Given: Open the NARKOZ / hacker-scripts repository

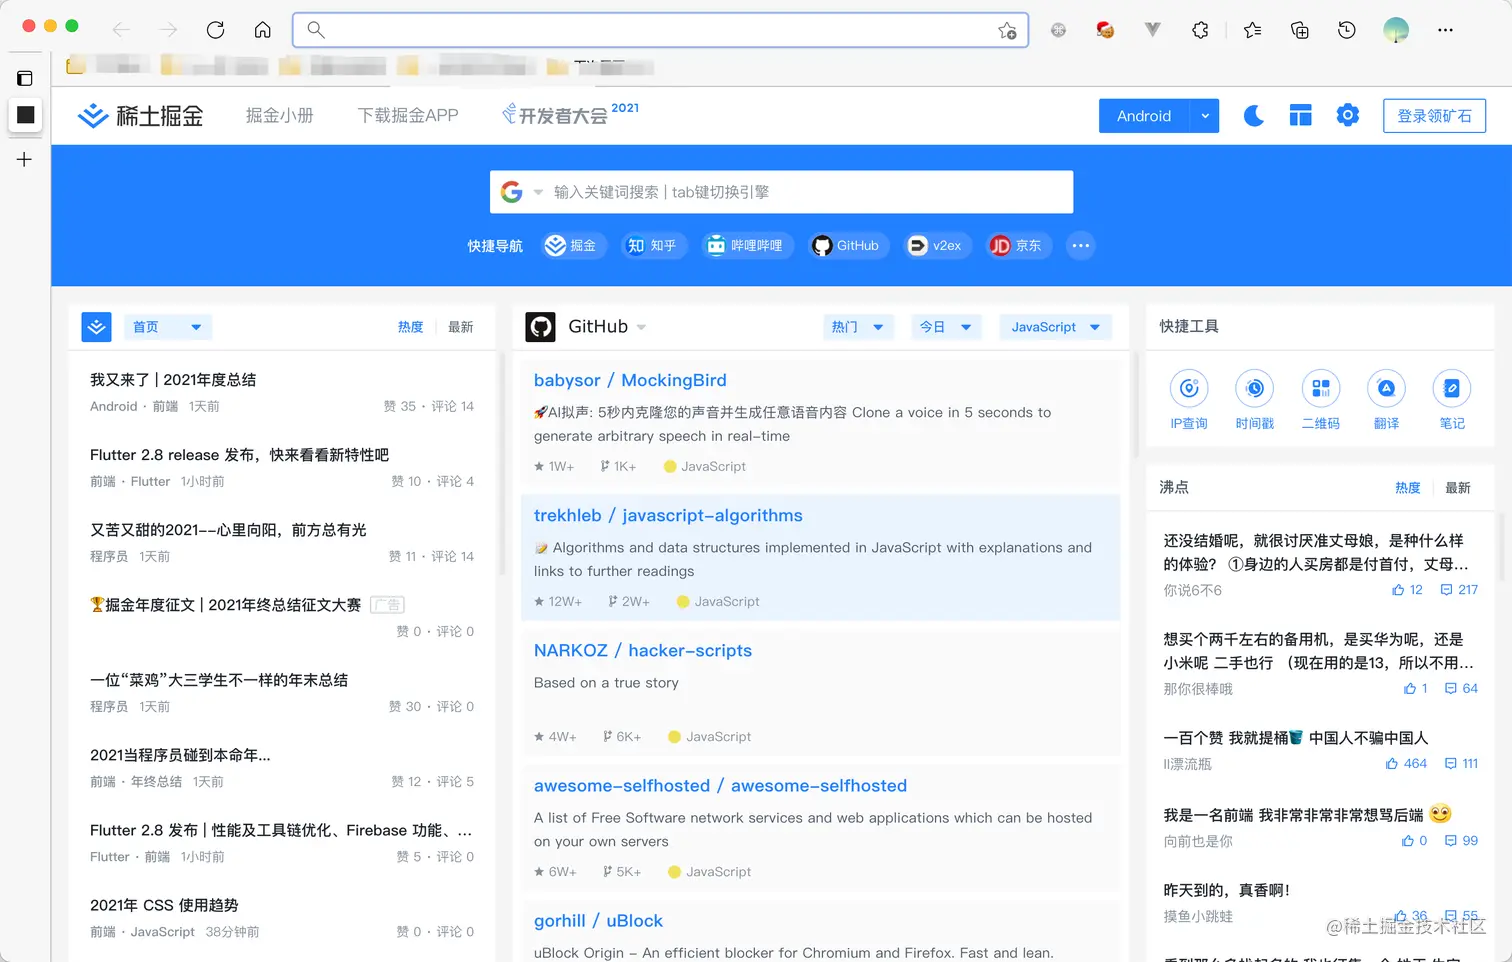Looking at the screenshot, I should pos(643,650).
